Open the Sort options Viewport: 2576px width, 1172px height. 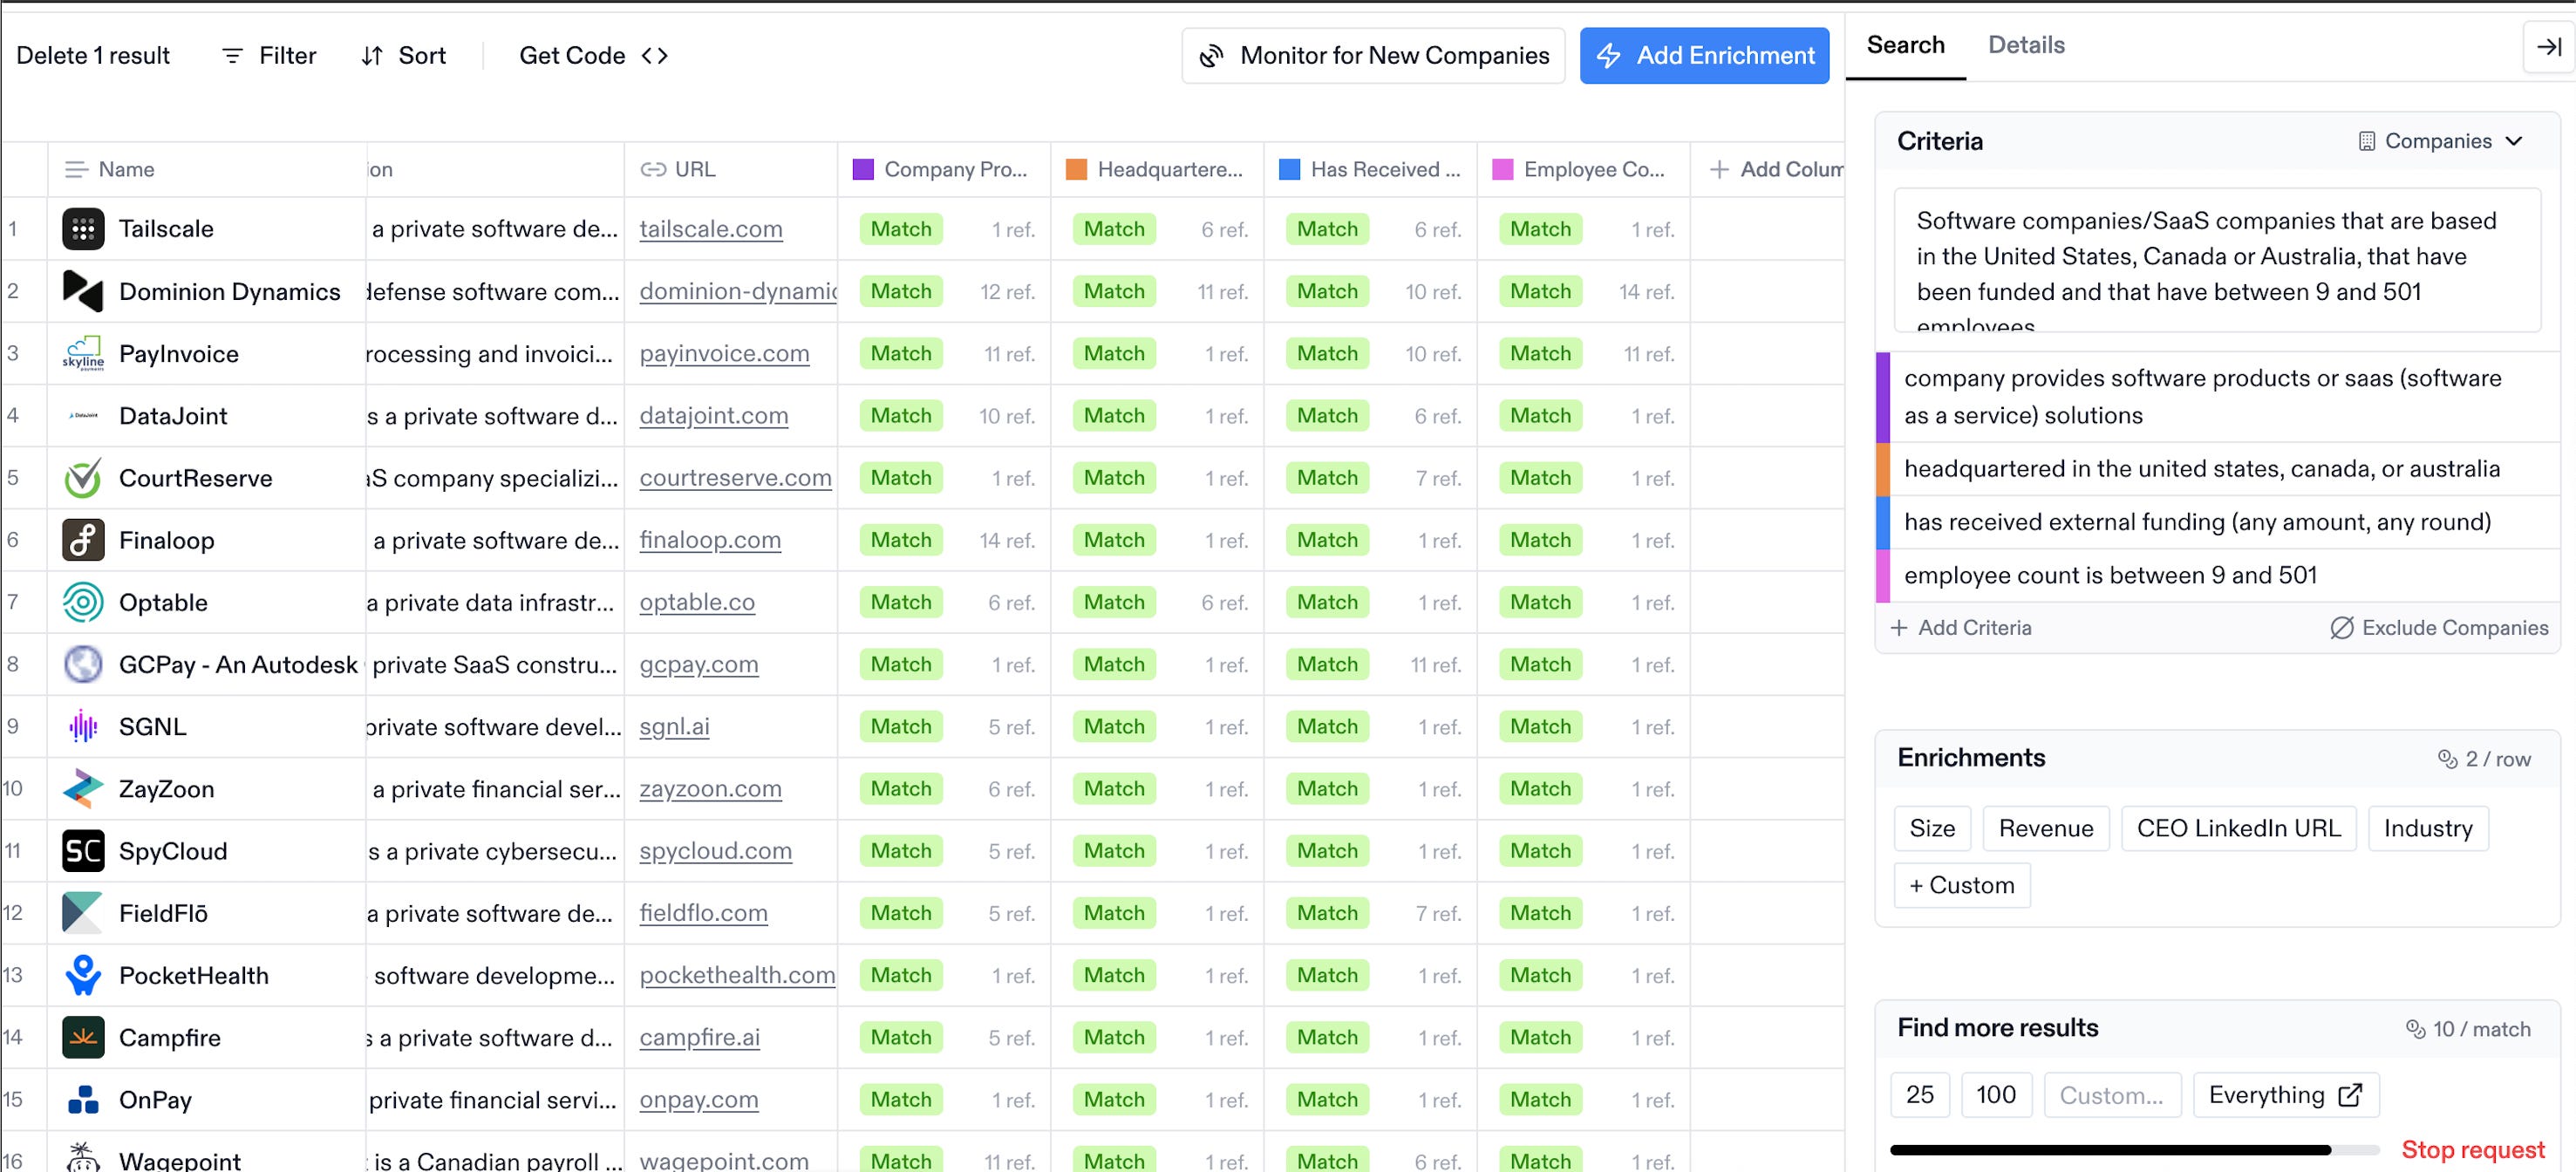click(x=404, y=56)
